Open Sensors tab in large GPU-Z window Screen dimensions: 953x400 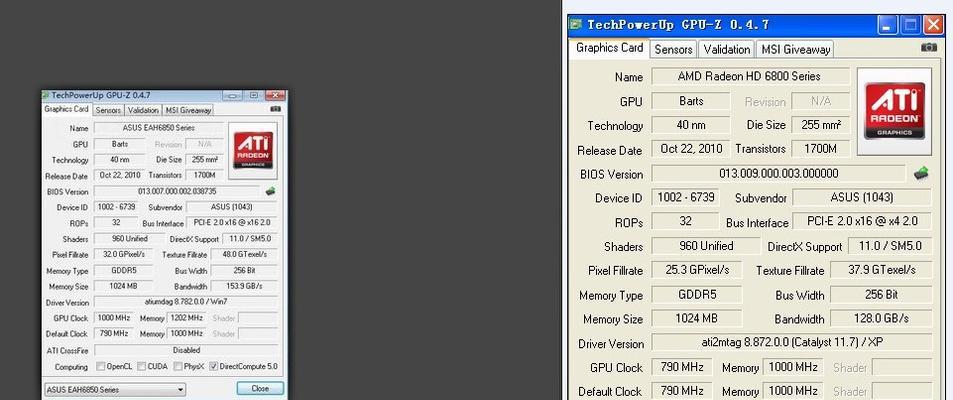[673, 49]
